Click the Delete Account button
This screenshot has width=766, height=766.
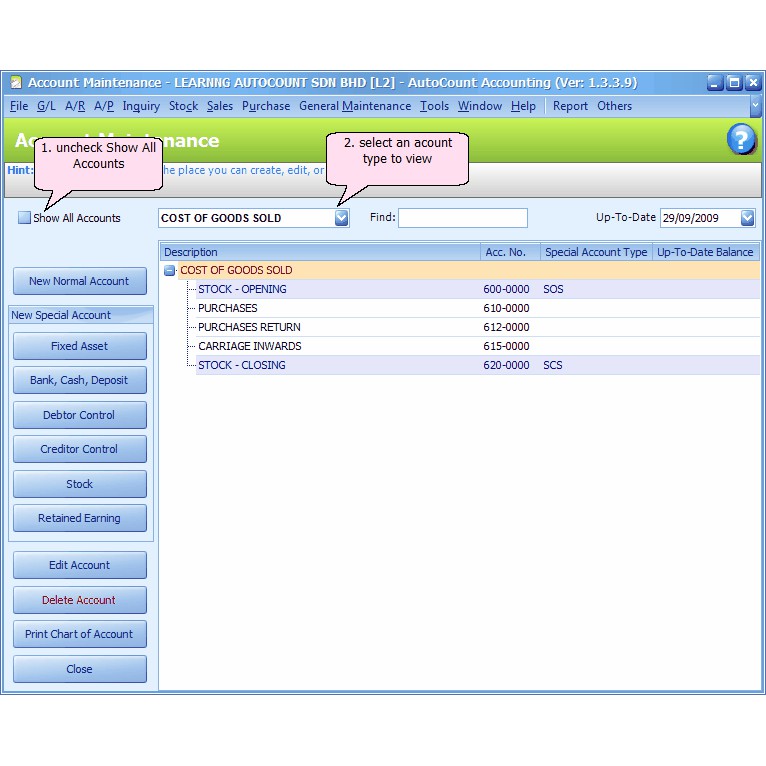pos(79,600)
